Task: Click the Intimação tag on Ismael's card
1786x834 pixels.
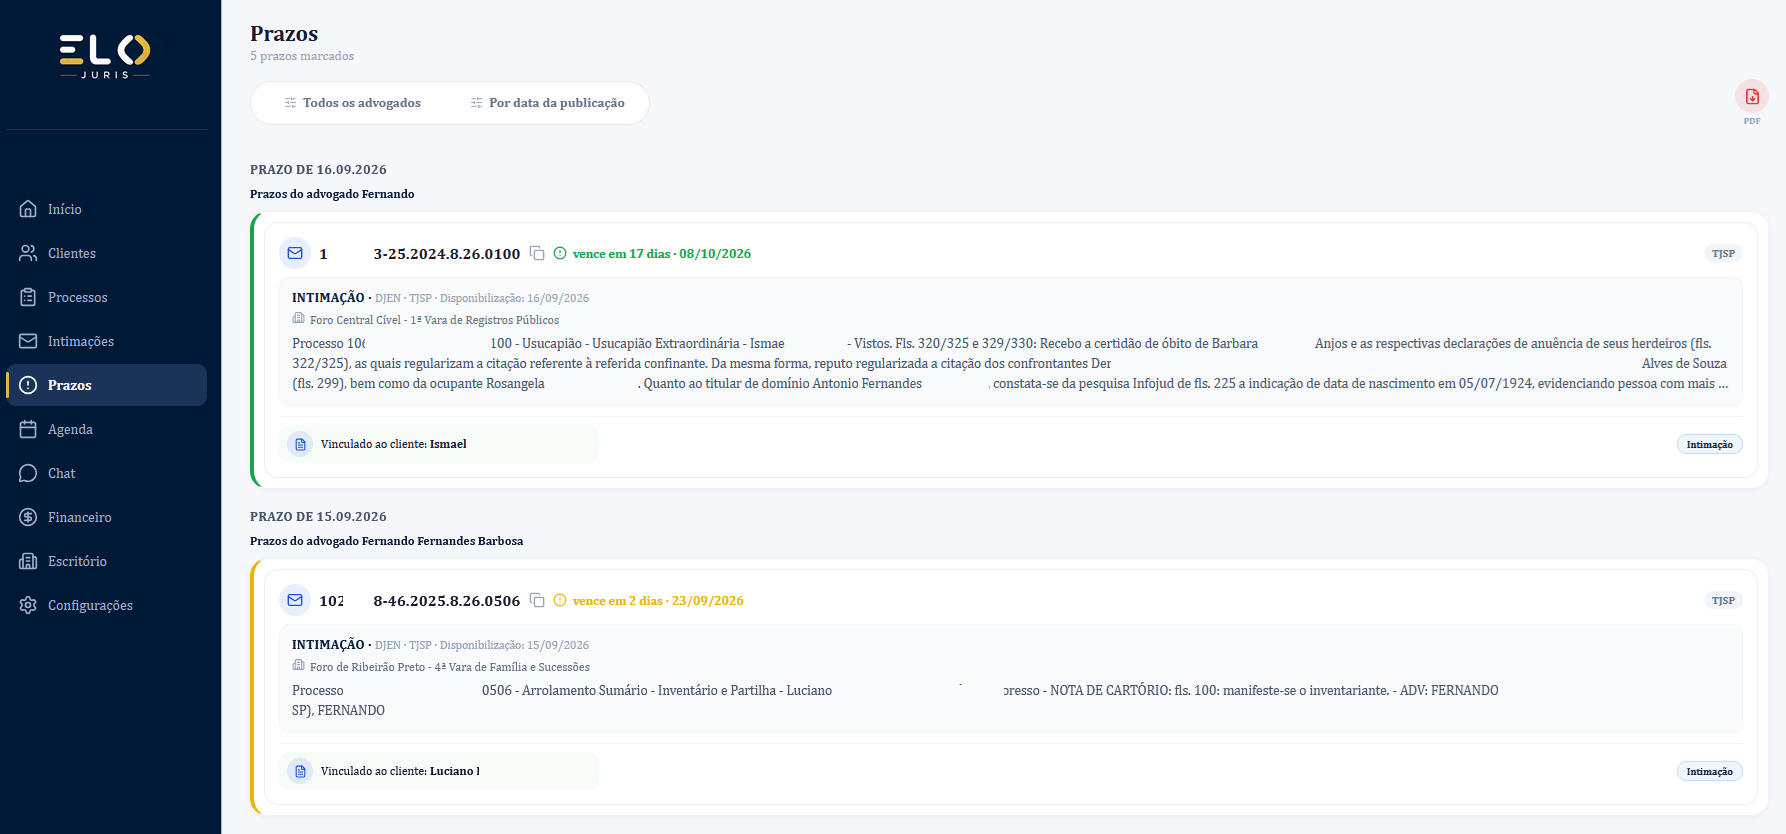Action: 1709,444
